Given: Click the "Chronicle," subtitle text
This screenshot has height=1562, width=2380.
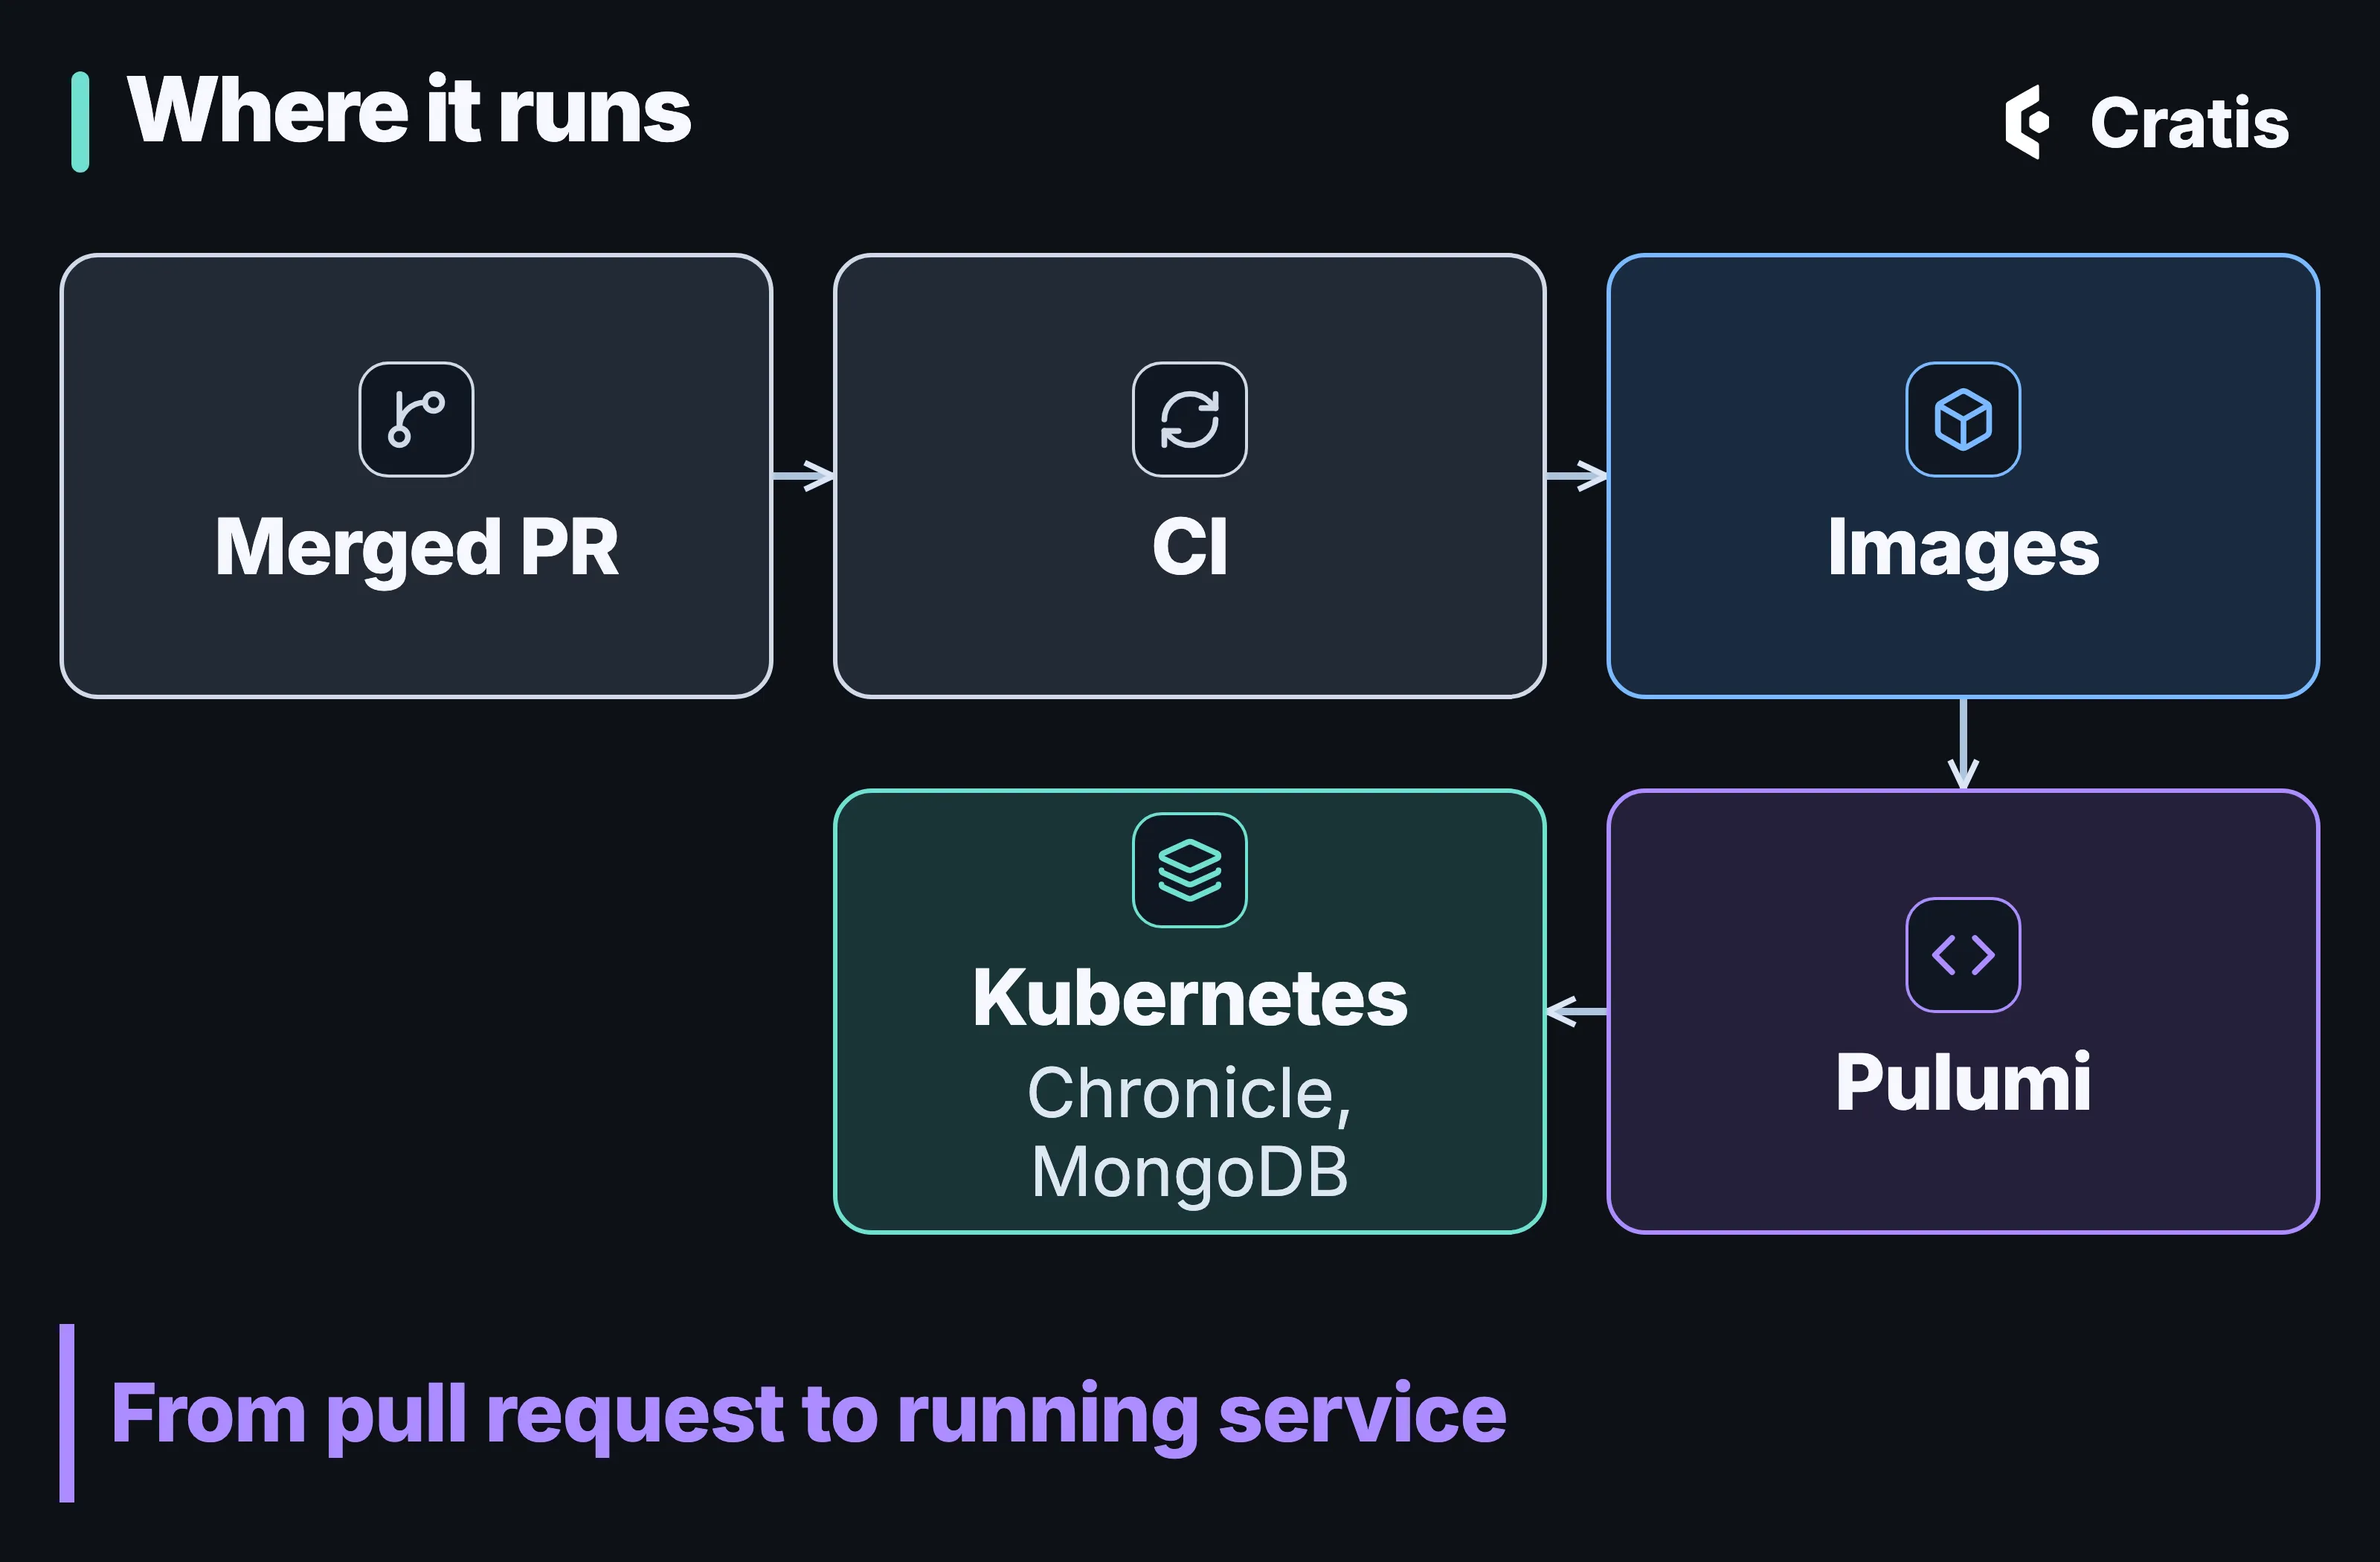Looking at the screenshot, I should [x=1189, y=1094].
